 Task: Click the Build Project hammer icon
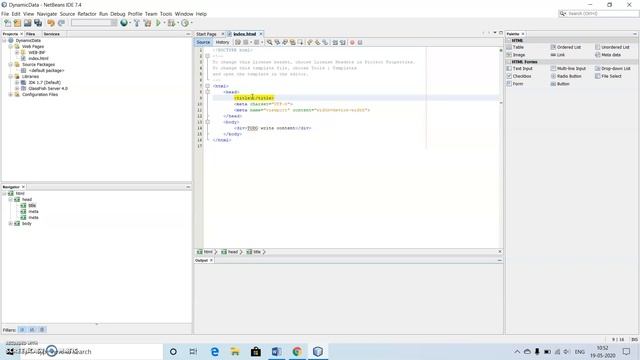(137, 23)
